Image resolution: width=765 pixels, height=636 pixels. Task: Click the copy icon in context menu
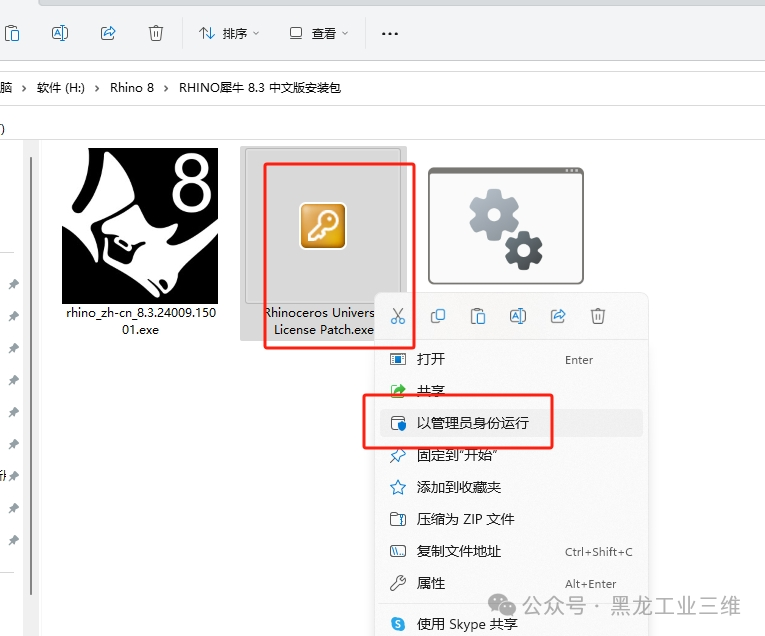438,316
